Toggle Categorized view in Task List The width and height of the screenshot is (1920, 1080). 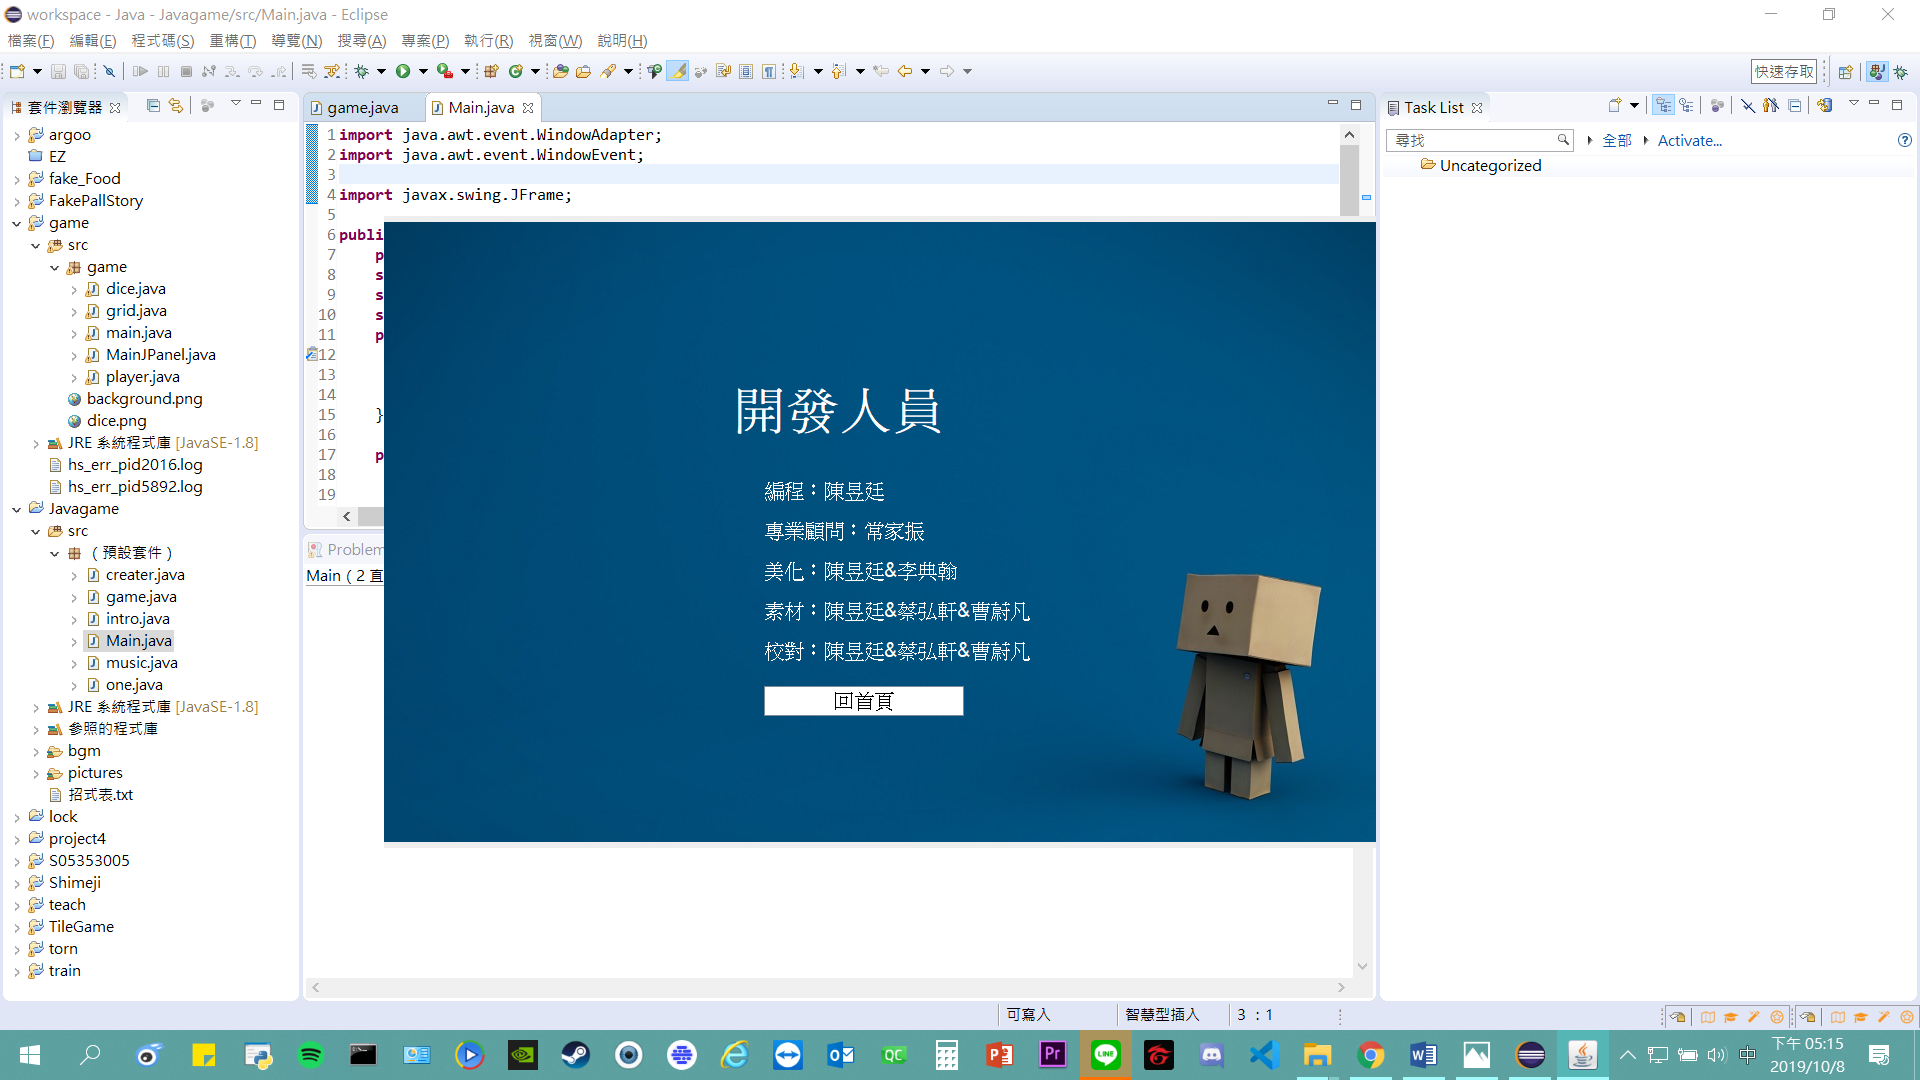click(1663, 106)
